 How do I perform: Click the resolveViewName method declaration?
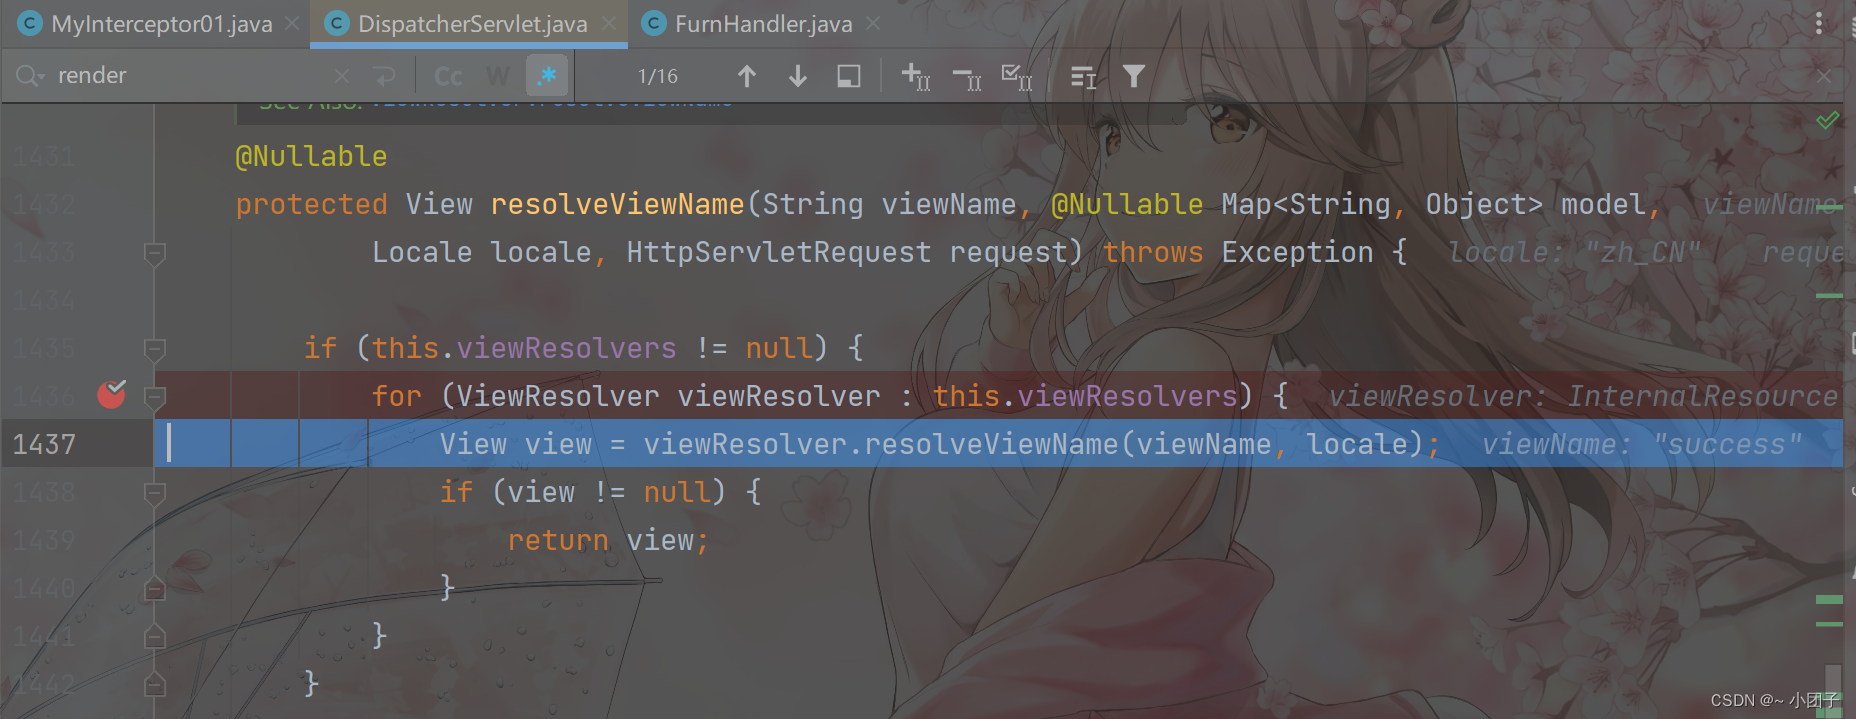click(x=617, y=204)
